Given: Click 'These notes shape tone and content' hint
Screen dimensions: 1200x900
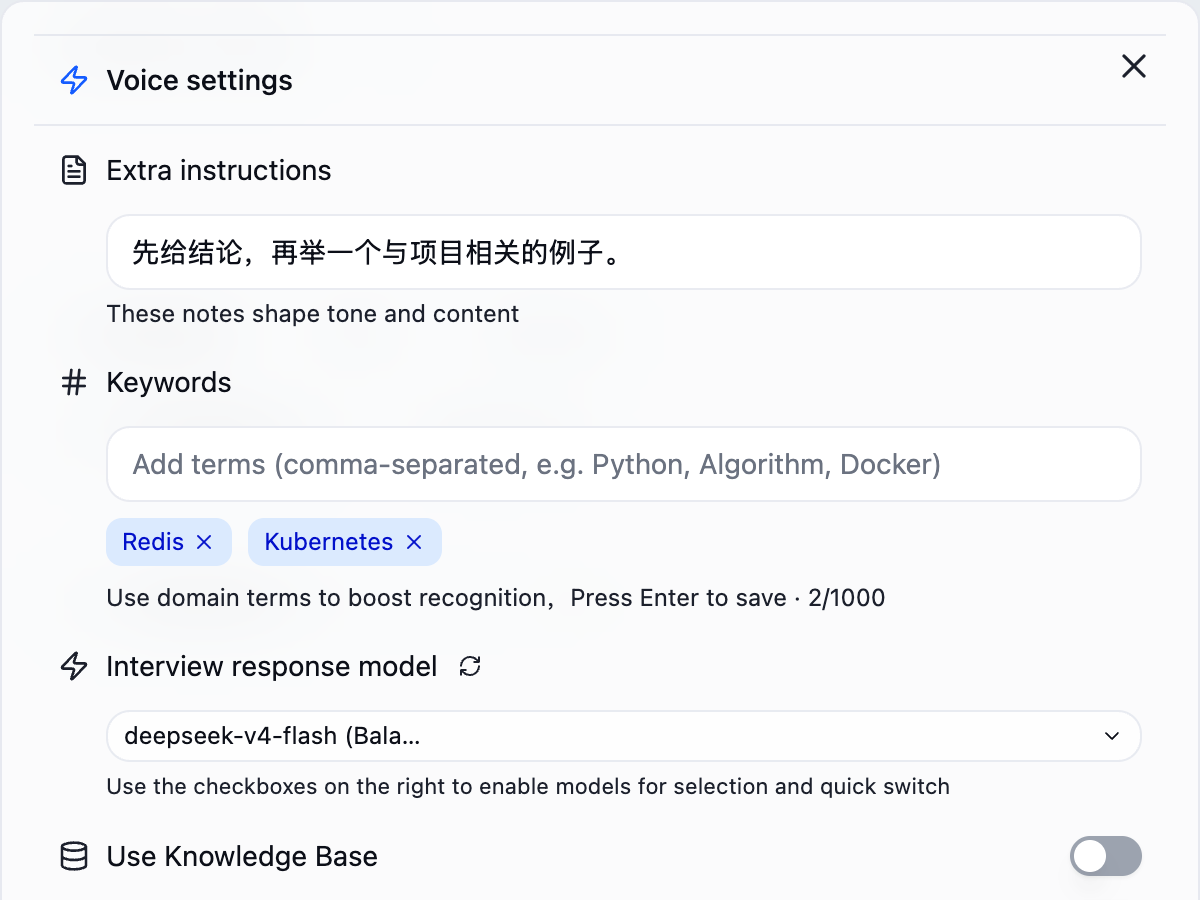Looking at the screenshot, I should pyautogui.click(x=313, y=314).
